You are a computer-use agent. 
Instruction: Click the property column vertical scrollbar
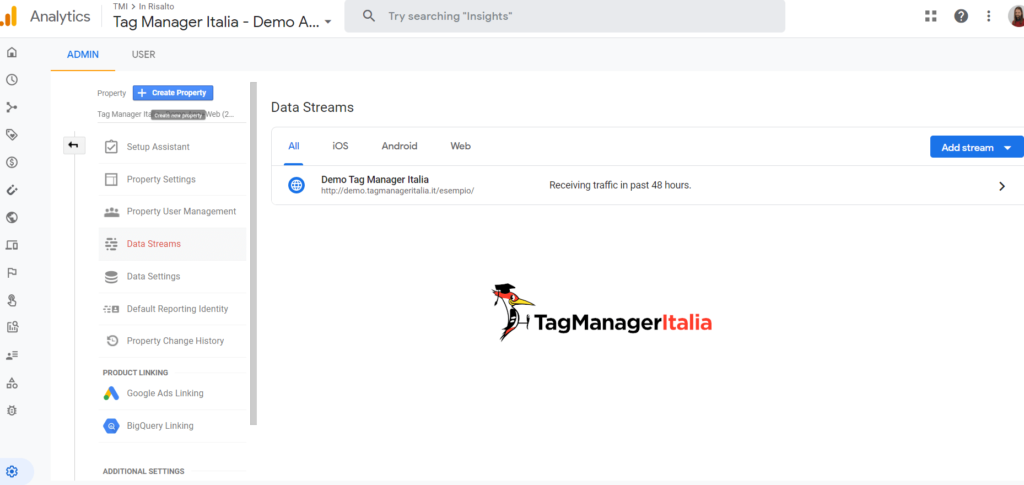tap(253, 253)
